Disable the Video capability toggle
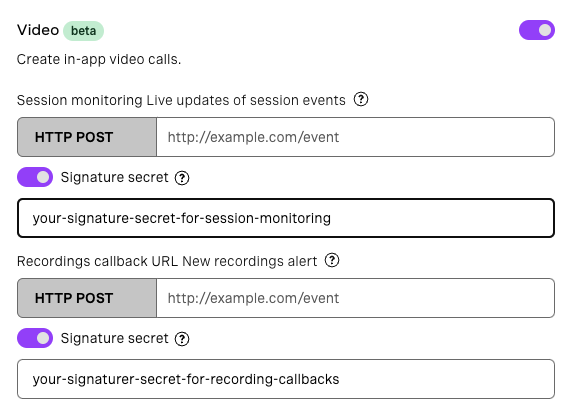The image size is (573, 402). (x=536, y=30)
